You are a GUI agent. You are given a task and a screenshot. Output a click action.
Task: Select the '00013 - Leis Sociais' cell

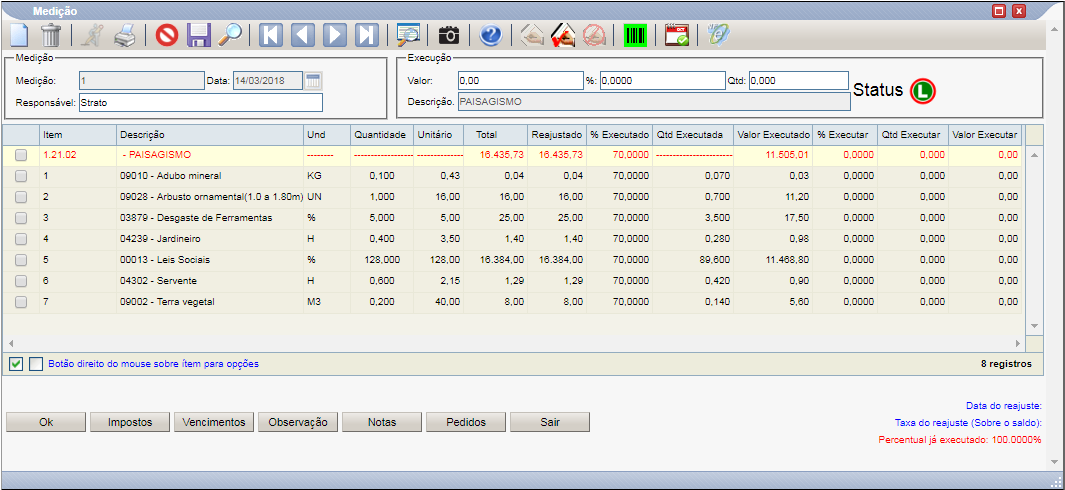[209, 260]
